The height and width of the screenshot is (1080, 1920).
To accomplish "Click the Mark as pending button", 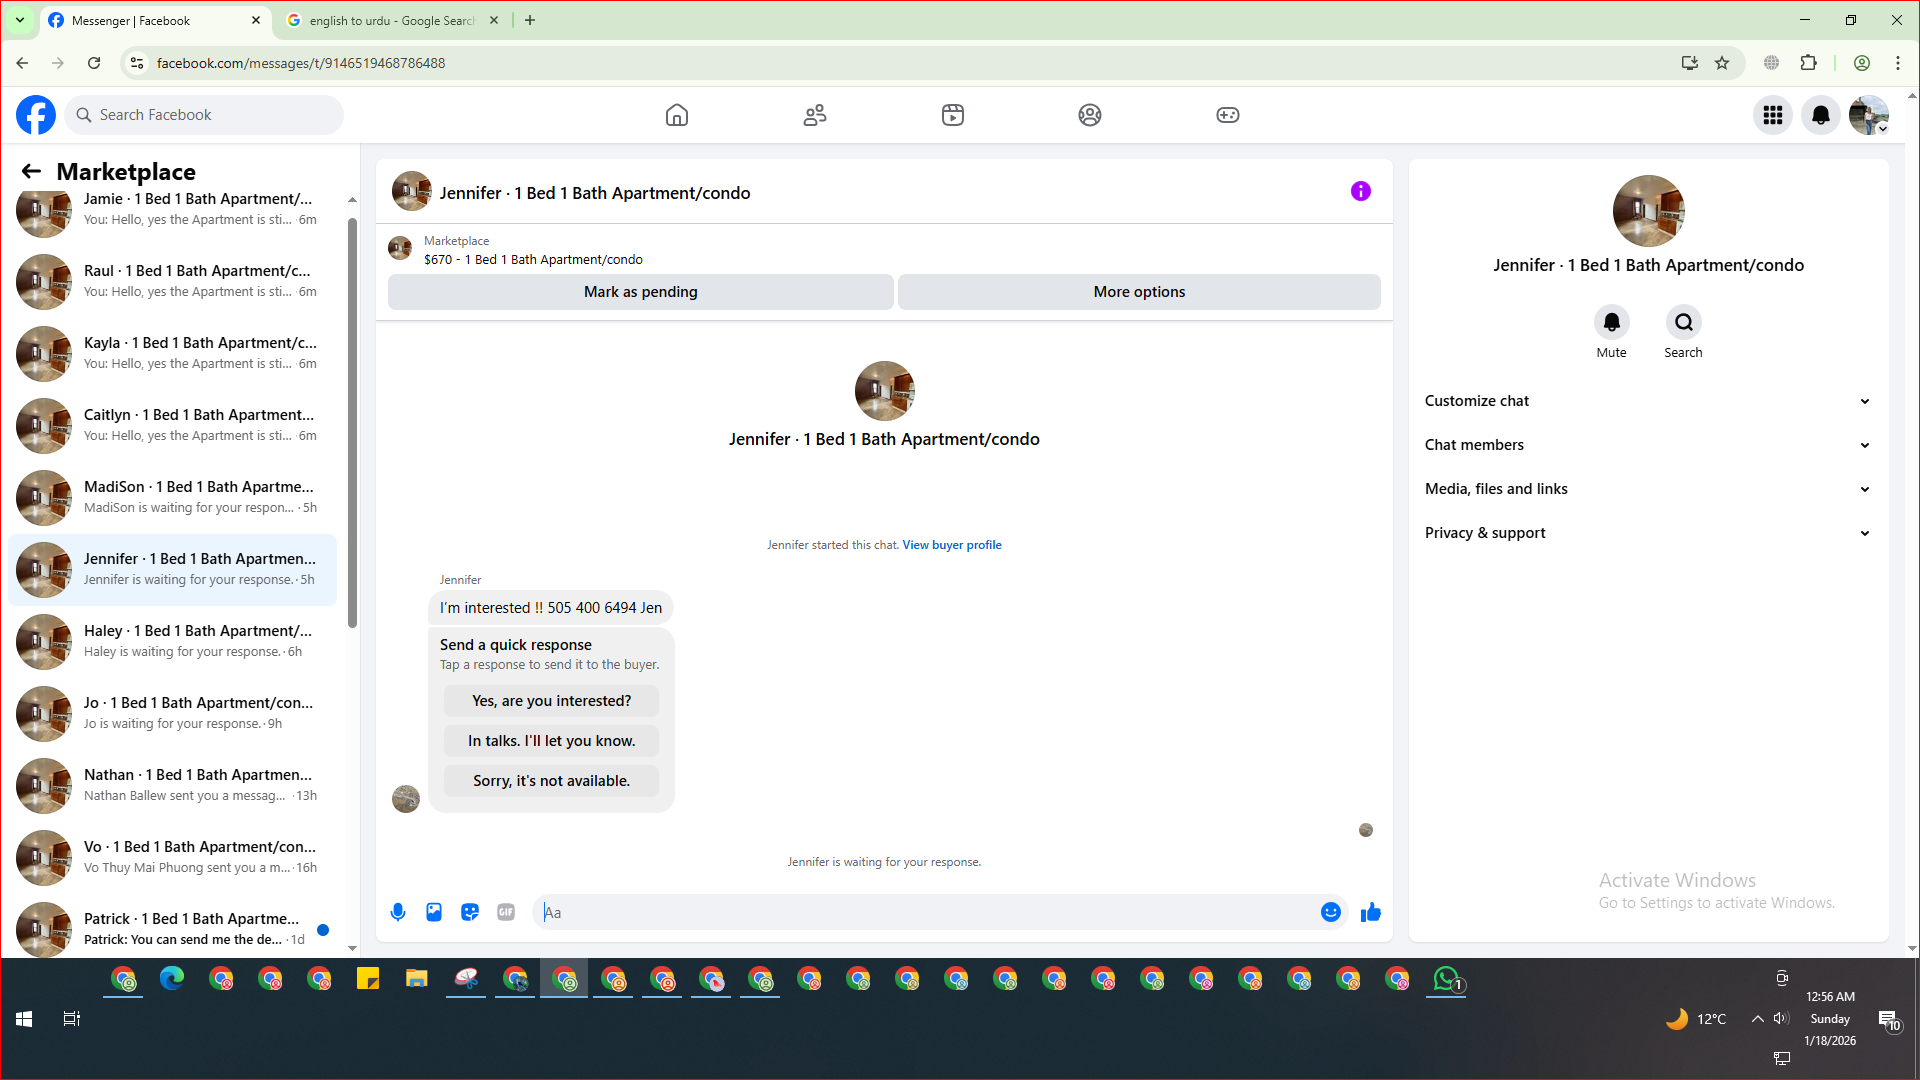I will click(640, 292).
